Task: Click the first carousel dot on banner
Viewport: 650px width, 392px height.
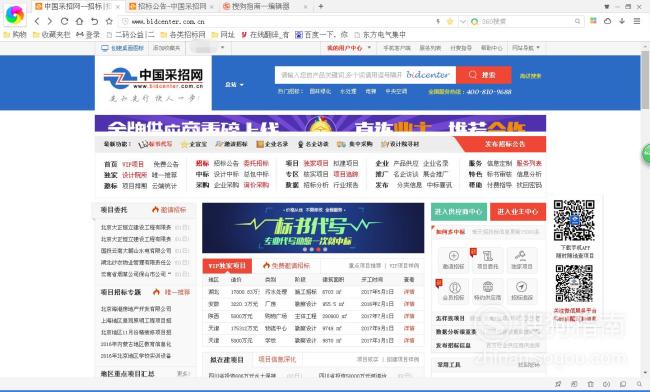Action: tap(305, 249)
